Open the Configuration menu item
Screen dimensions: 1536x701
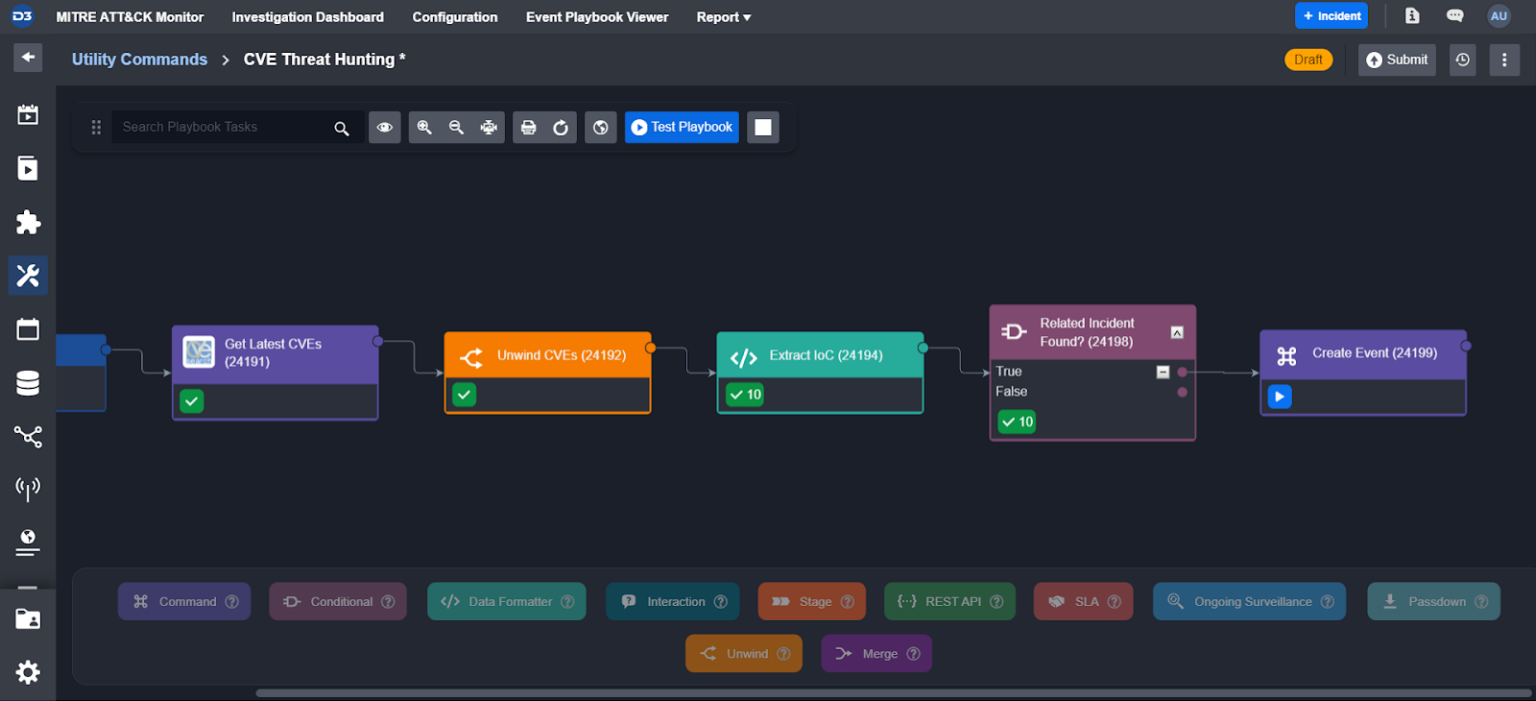[455, 17]
